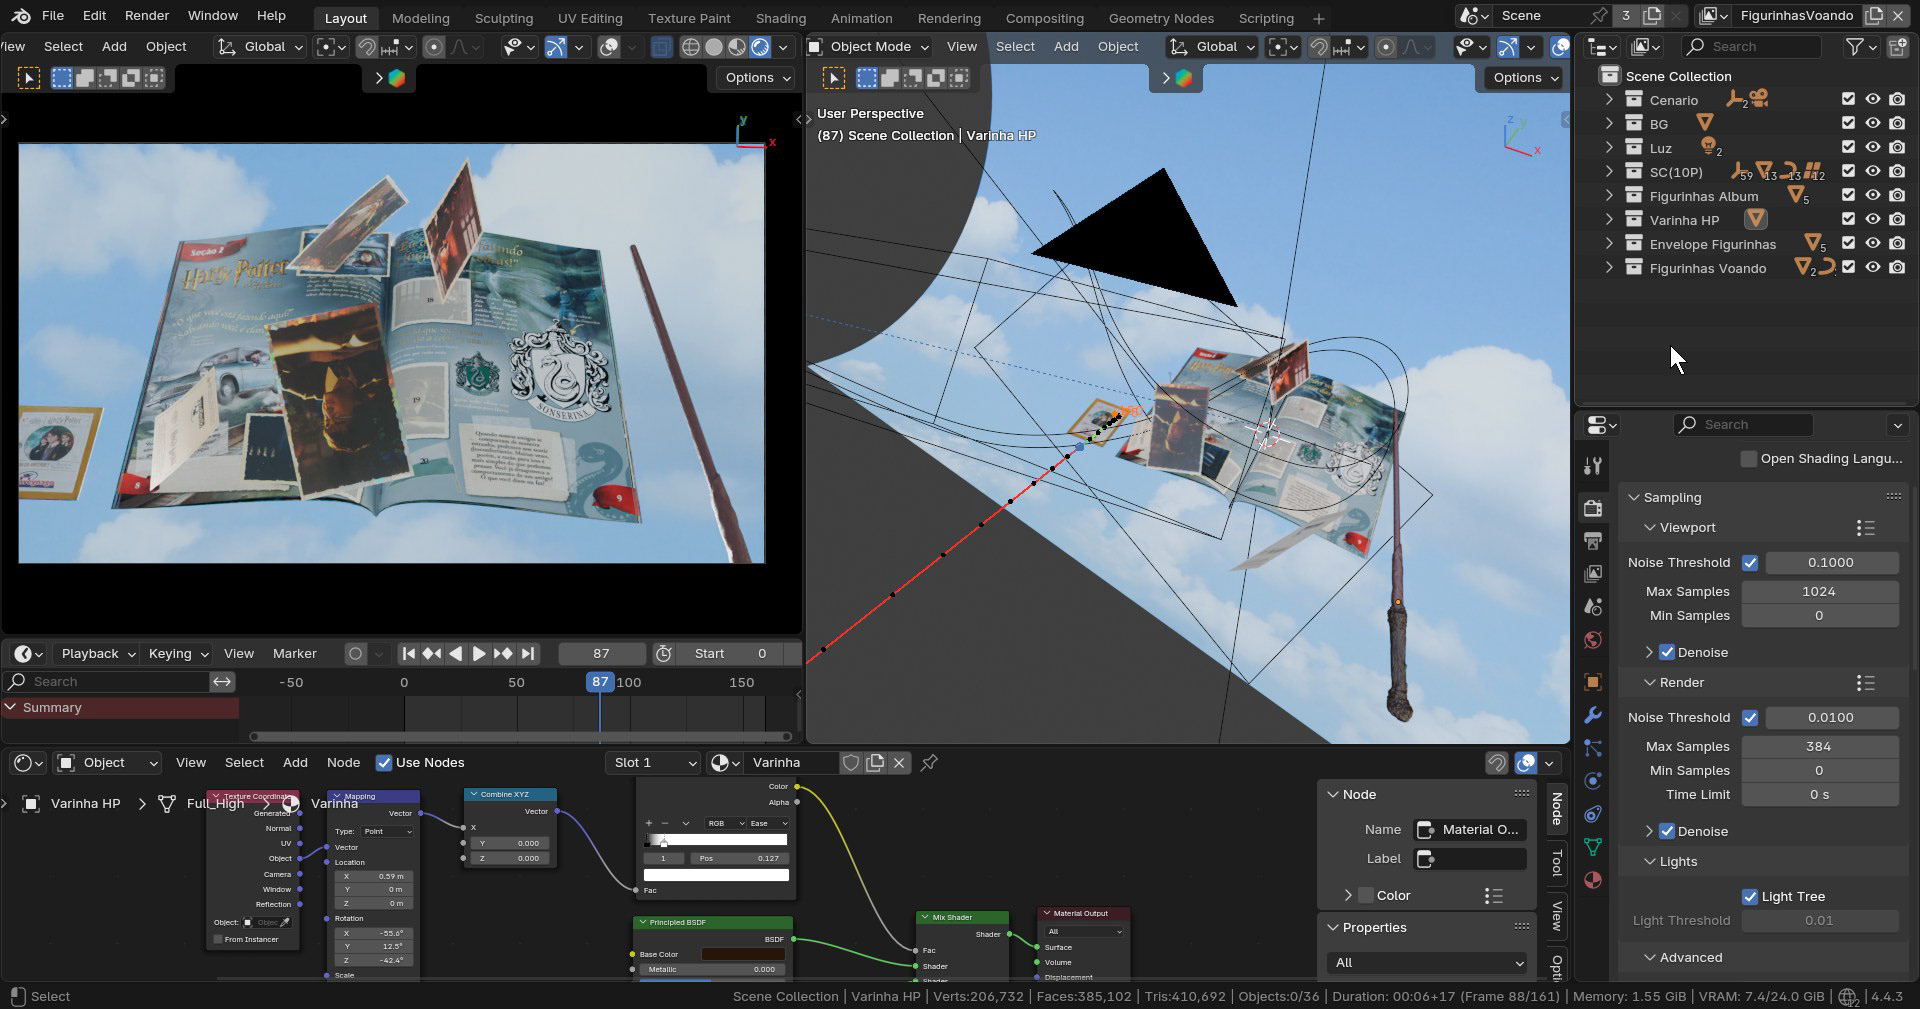Enable Open Shading Language checkbox
The height and width of the screenshot is (1009, 1920).
pos(1749,459)
